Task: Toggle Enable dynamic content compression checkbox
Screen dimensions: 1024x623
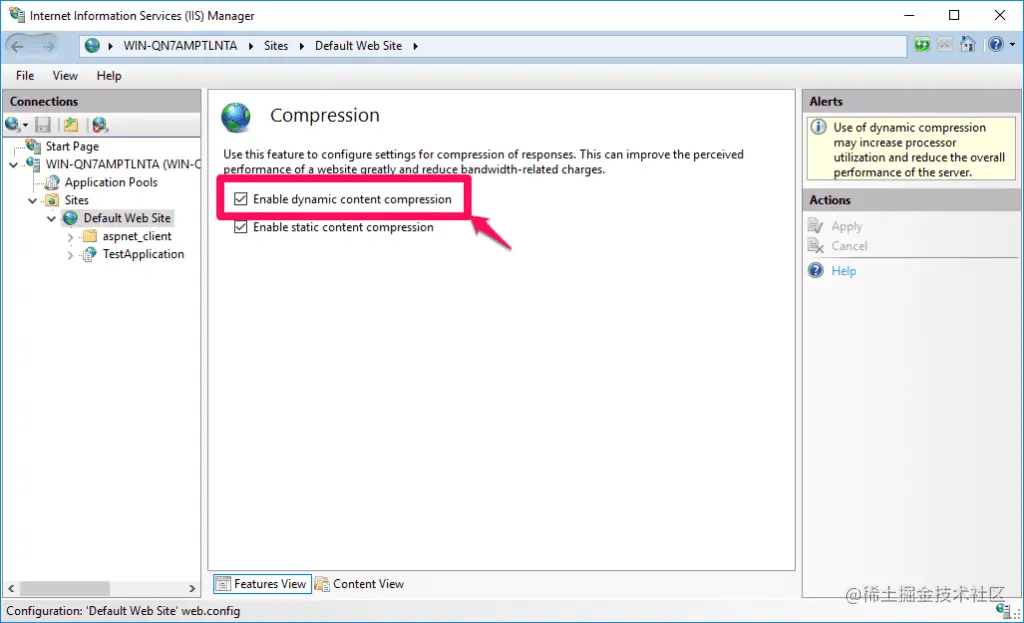Action: point(240,199)
